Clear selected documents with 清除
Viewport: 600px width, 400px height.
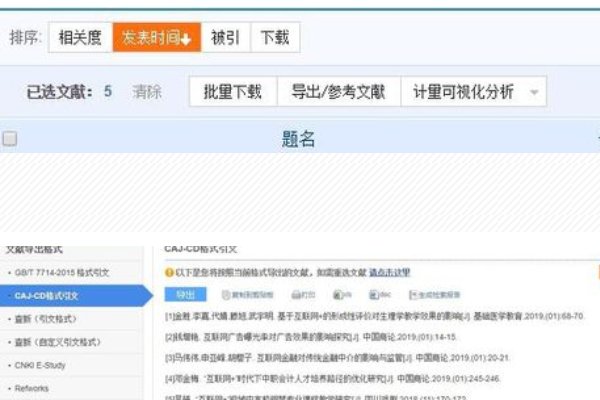pos(147,92)
